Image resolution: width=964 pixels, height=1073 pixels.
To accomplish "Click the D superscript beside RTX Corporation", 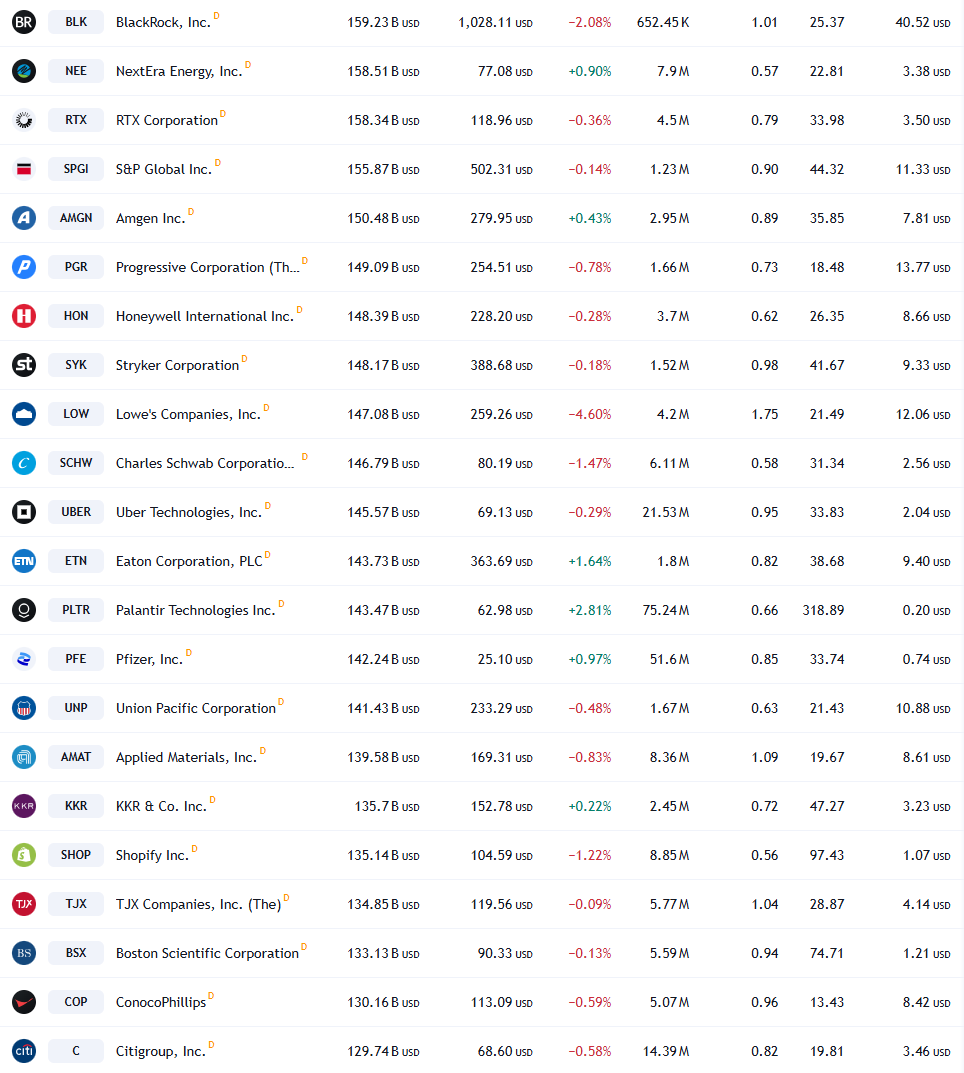I will tap(222, 114).
